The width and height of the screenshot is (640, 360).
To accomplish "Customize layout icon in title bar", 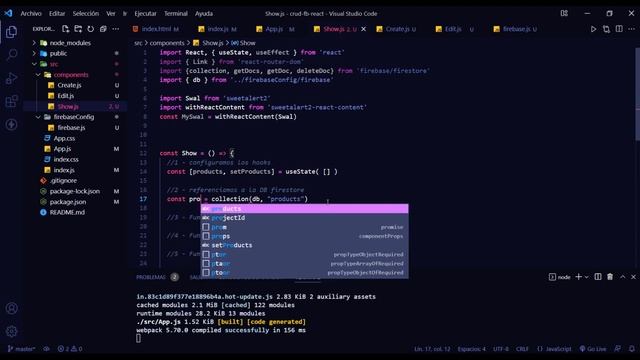I will 564,13.
